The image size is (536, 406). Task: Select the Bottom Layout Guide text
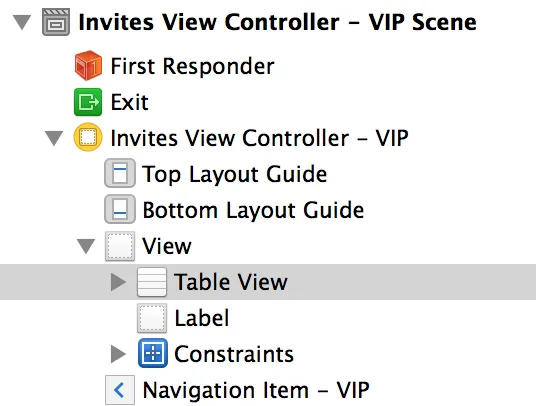coord(253,209)
